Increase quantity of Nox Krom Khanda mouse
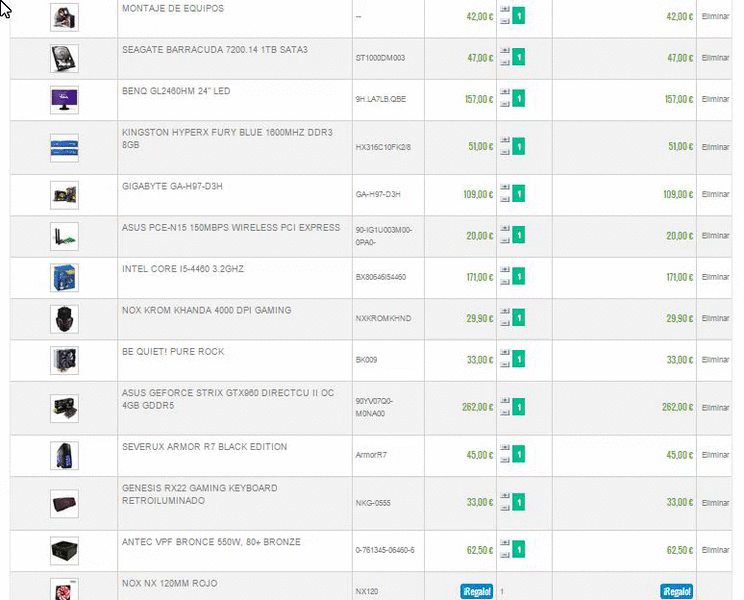Image resolution: width=744 pixels, height=600 pixels. coord(505,311)
